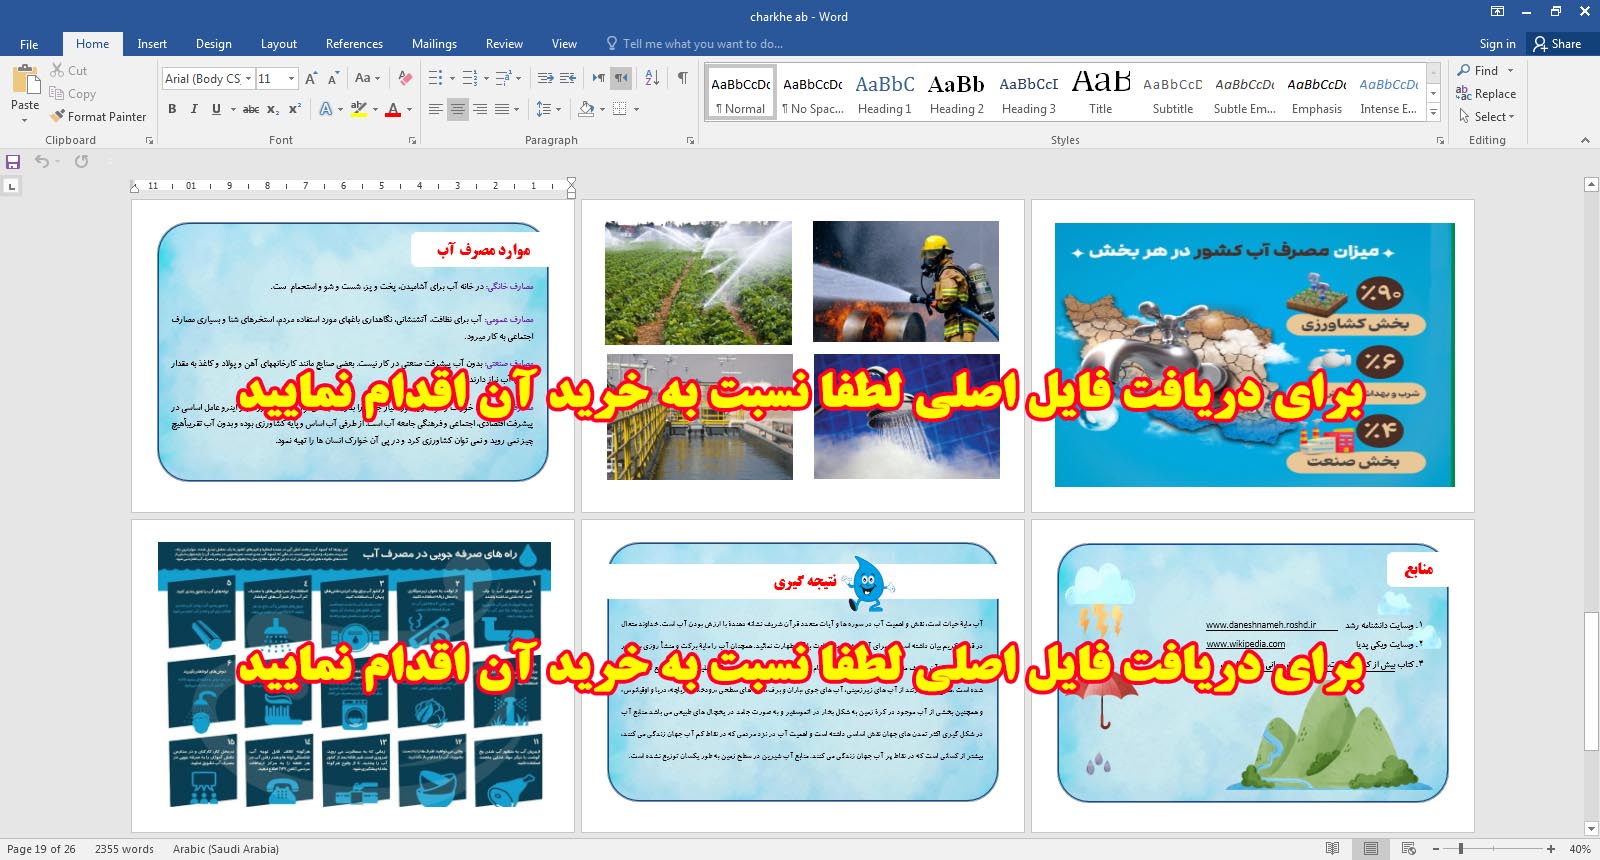Screen dimensions: 1600x860
Task: Click the Replace button
Action: point(1486,94)
